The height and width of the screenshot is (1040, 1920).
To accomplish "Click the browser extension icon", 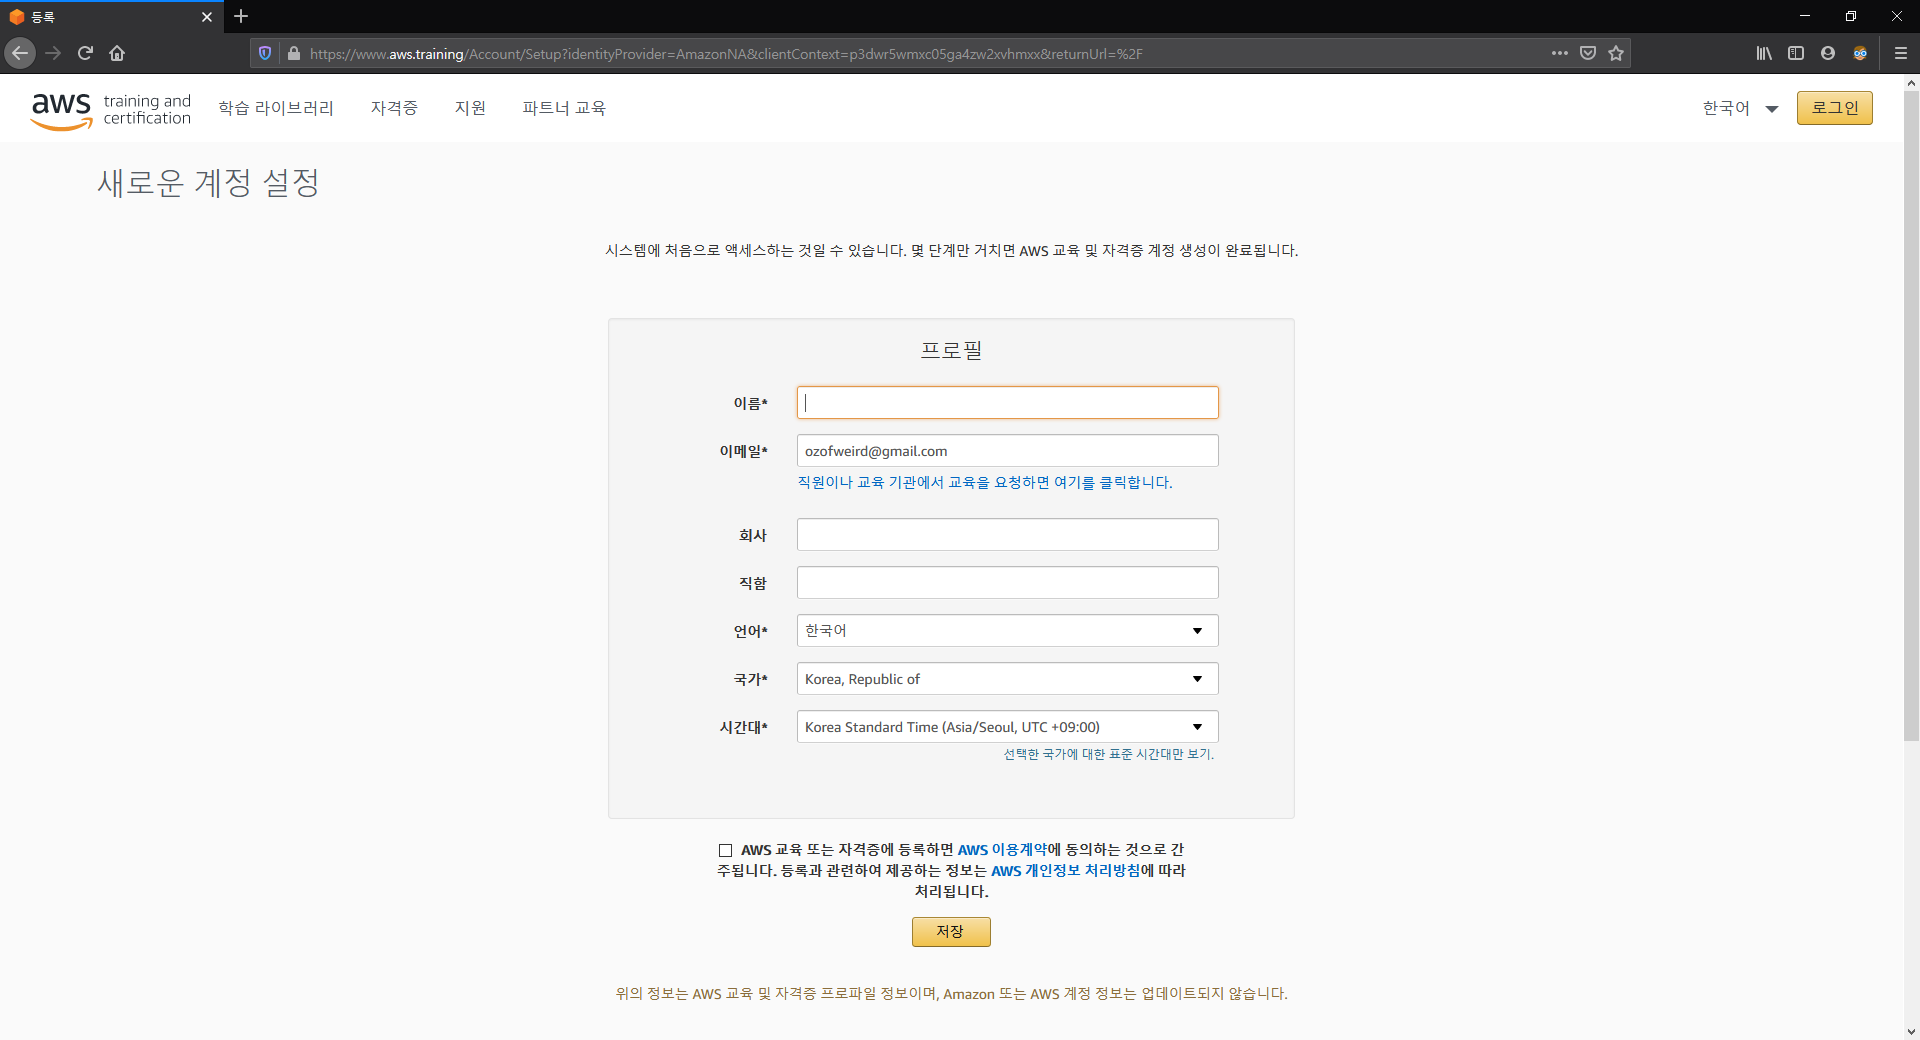I will [1860, 53].
